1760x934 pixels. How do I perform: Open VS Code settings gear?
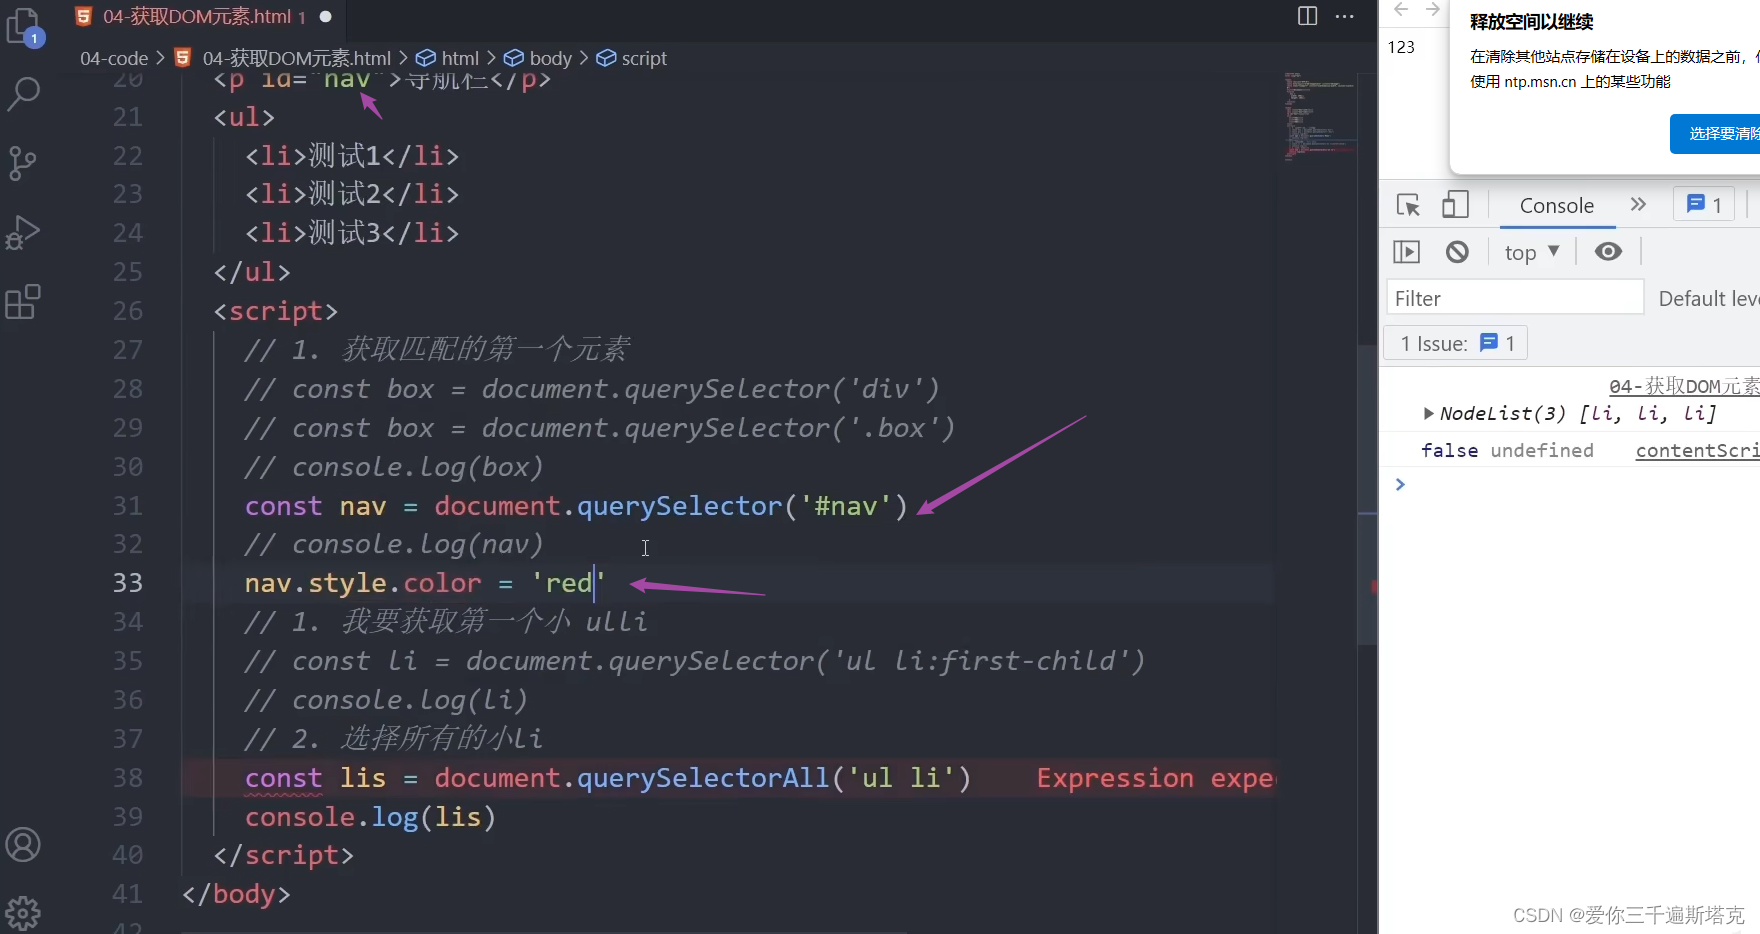[x=23, y=911]
